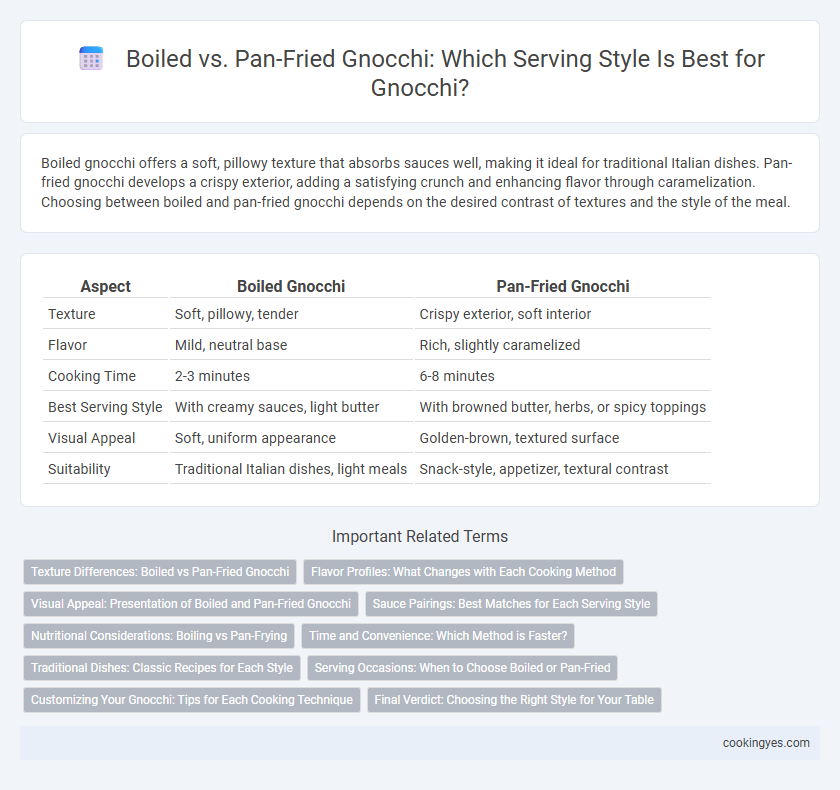Open Final Verdict: Choosing the Right Style tag
This screenshot has width=840, height=790.
click(x=514, y=700)
